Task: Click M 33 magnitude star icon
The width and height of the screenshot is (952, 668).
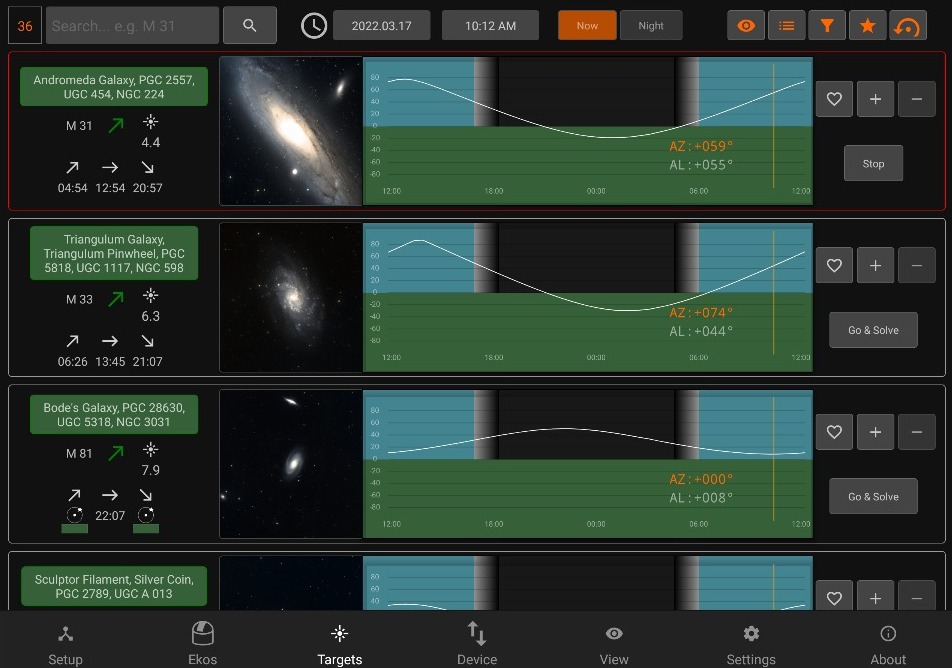Action: click(x=151, y=296)
